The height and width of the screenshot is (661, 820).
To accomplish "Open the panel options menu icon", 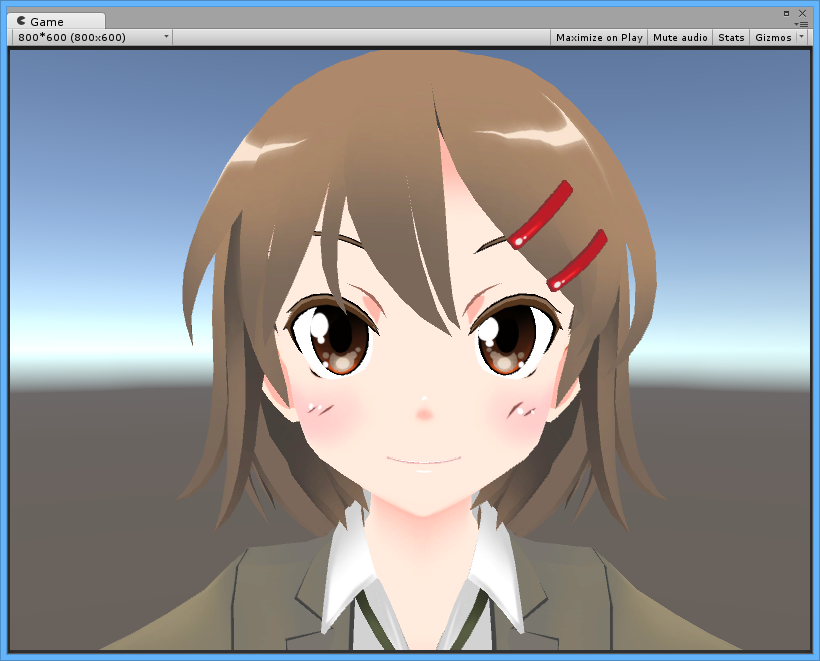I will point(801,24).
